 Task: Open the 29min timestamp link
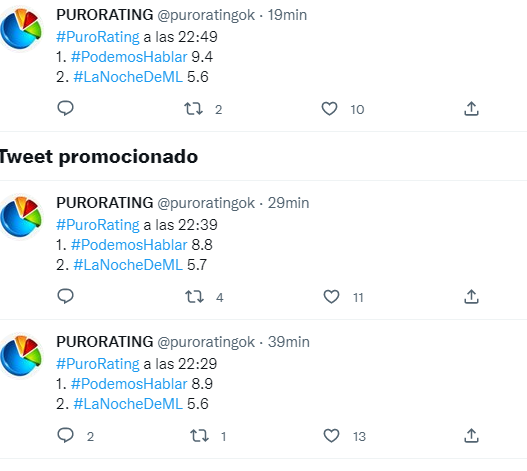pyautogui.click(x=288, y=203)
